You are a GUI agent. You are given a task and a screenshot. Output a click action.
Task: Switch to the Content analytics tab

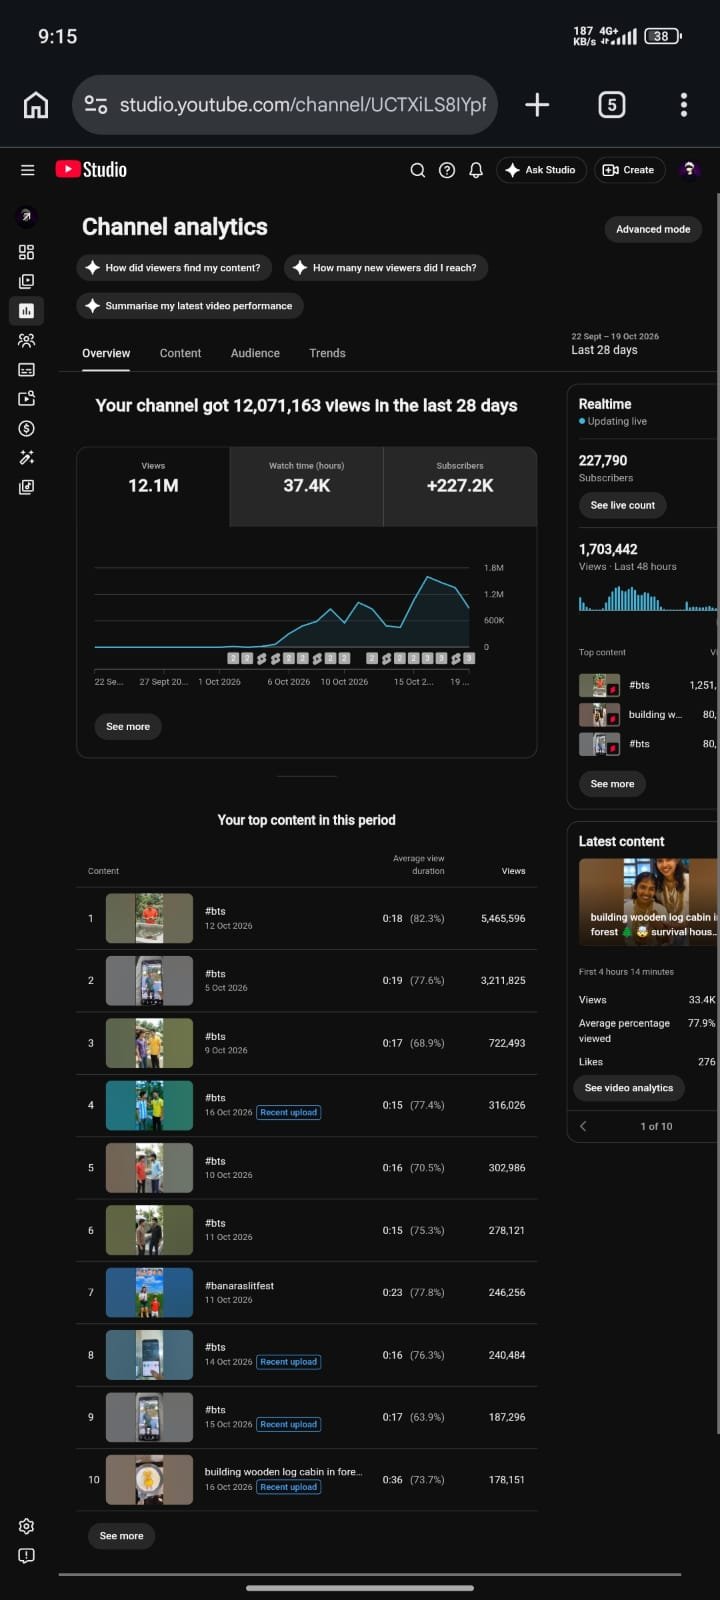[180, 353]
